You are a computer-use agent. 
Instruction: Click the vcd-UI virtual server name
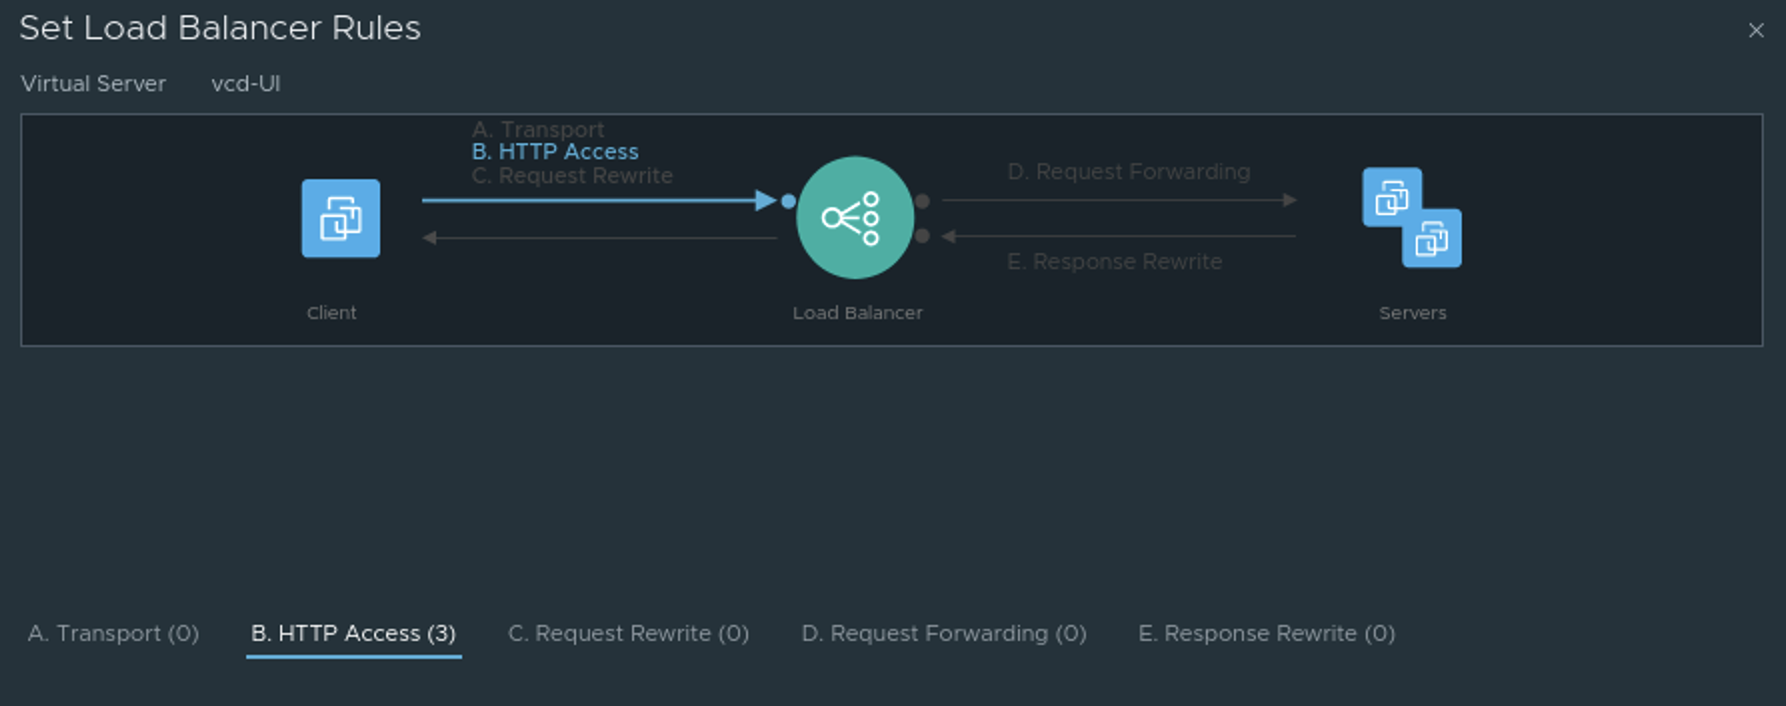coord(246,84)
